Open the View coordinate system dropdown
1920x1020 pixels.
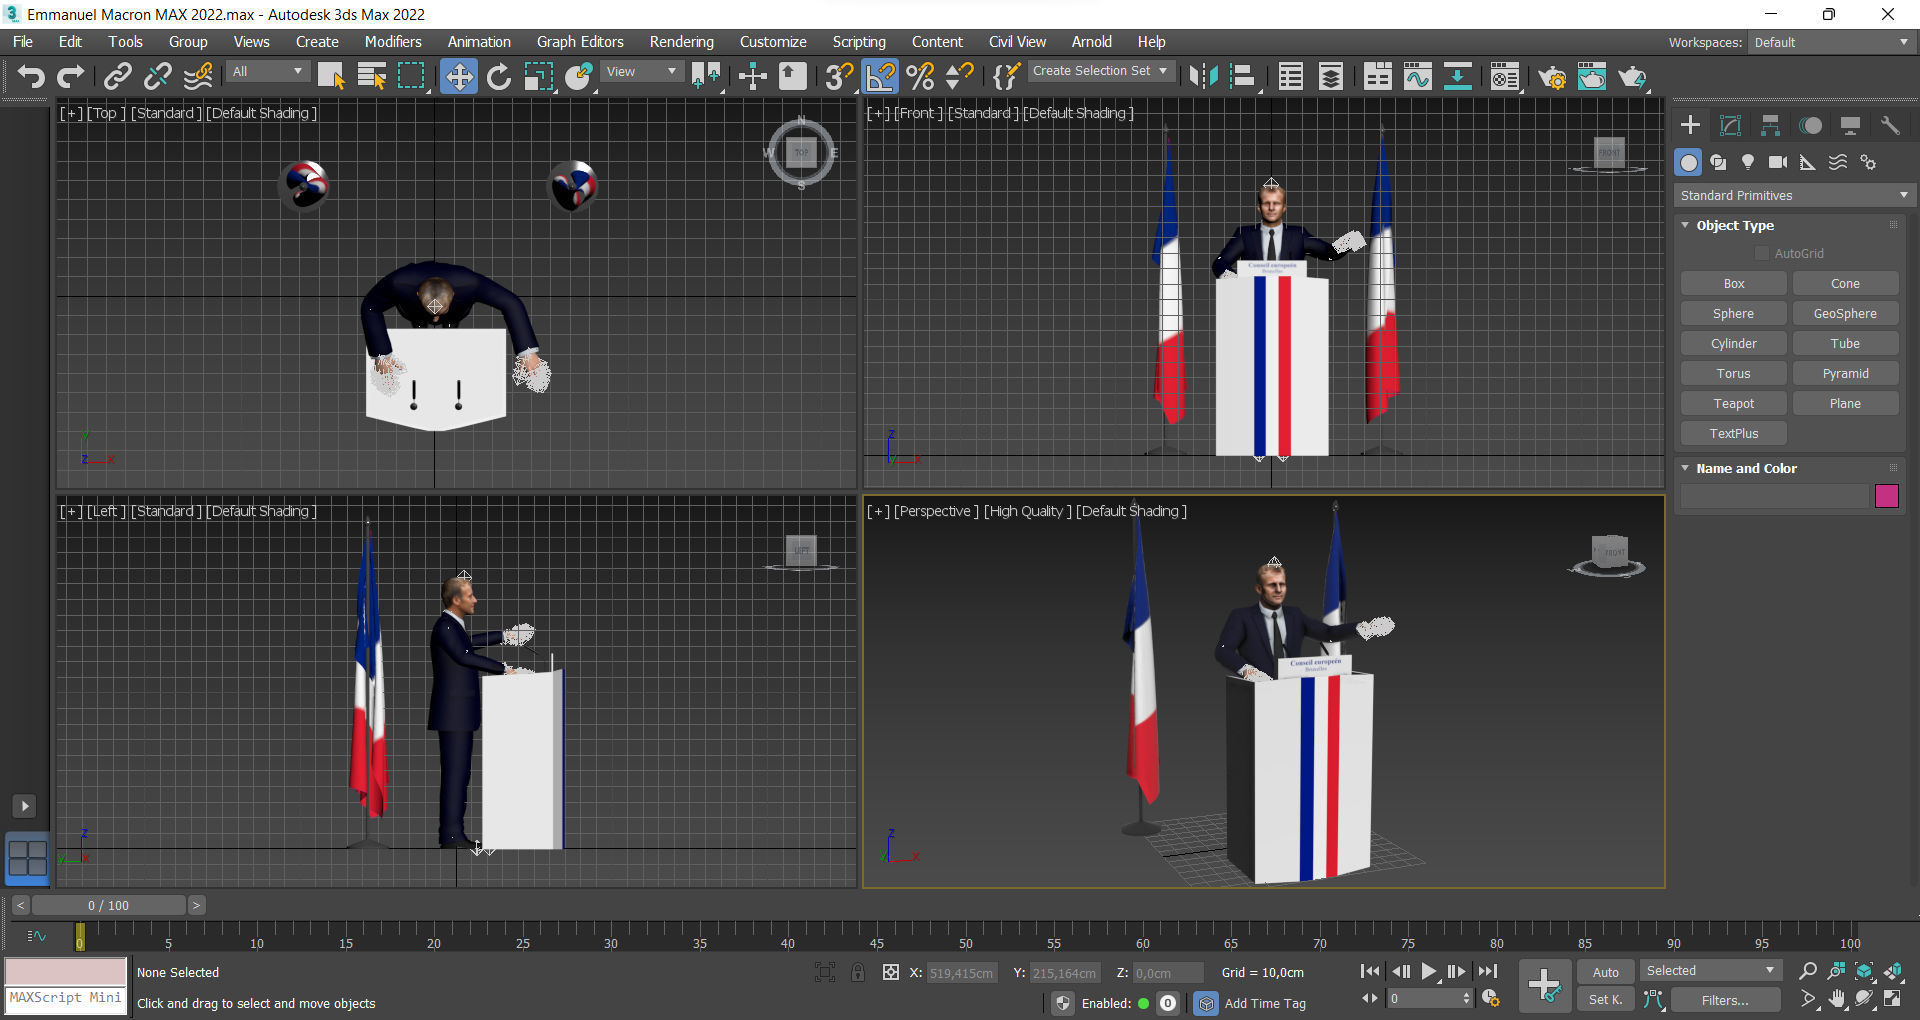641,72
